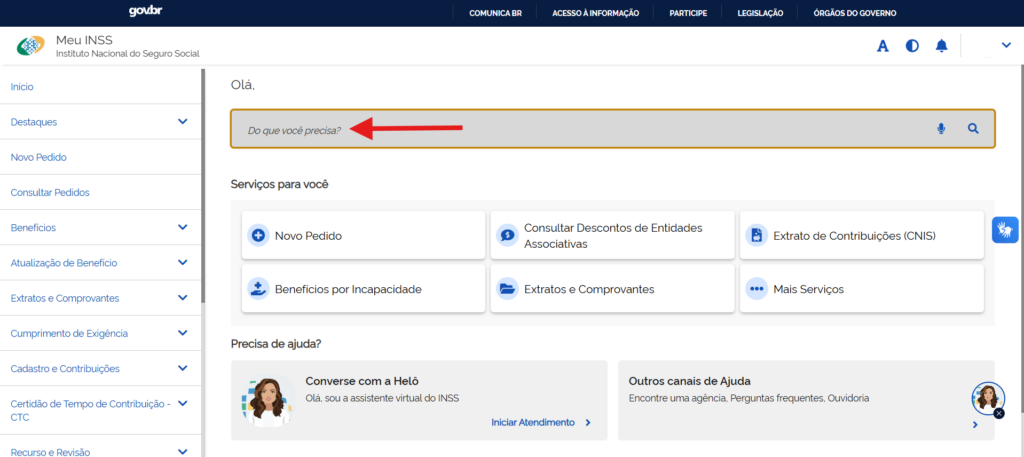1024x457 pixels.
Task: Open Extratos e Comprovantes service card
Action: click(613, 289)
